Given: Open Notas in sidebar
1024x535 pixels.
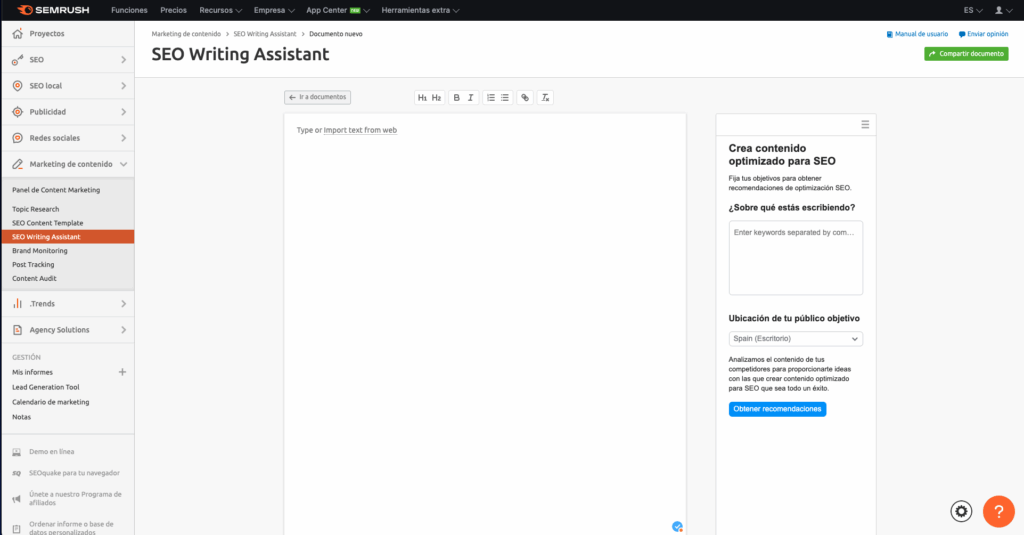Looking at the screenshot, I should pos(22,417).
